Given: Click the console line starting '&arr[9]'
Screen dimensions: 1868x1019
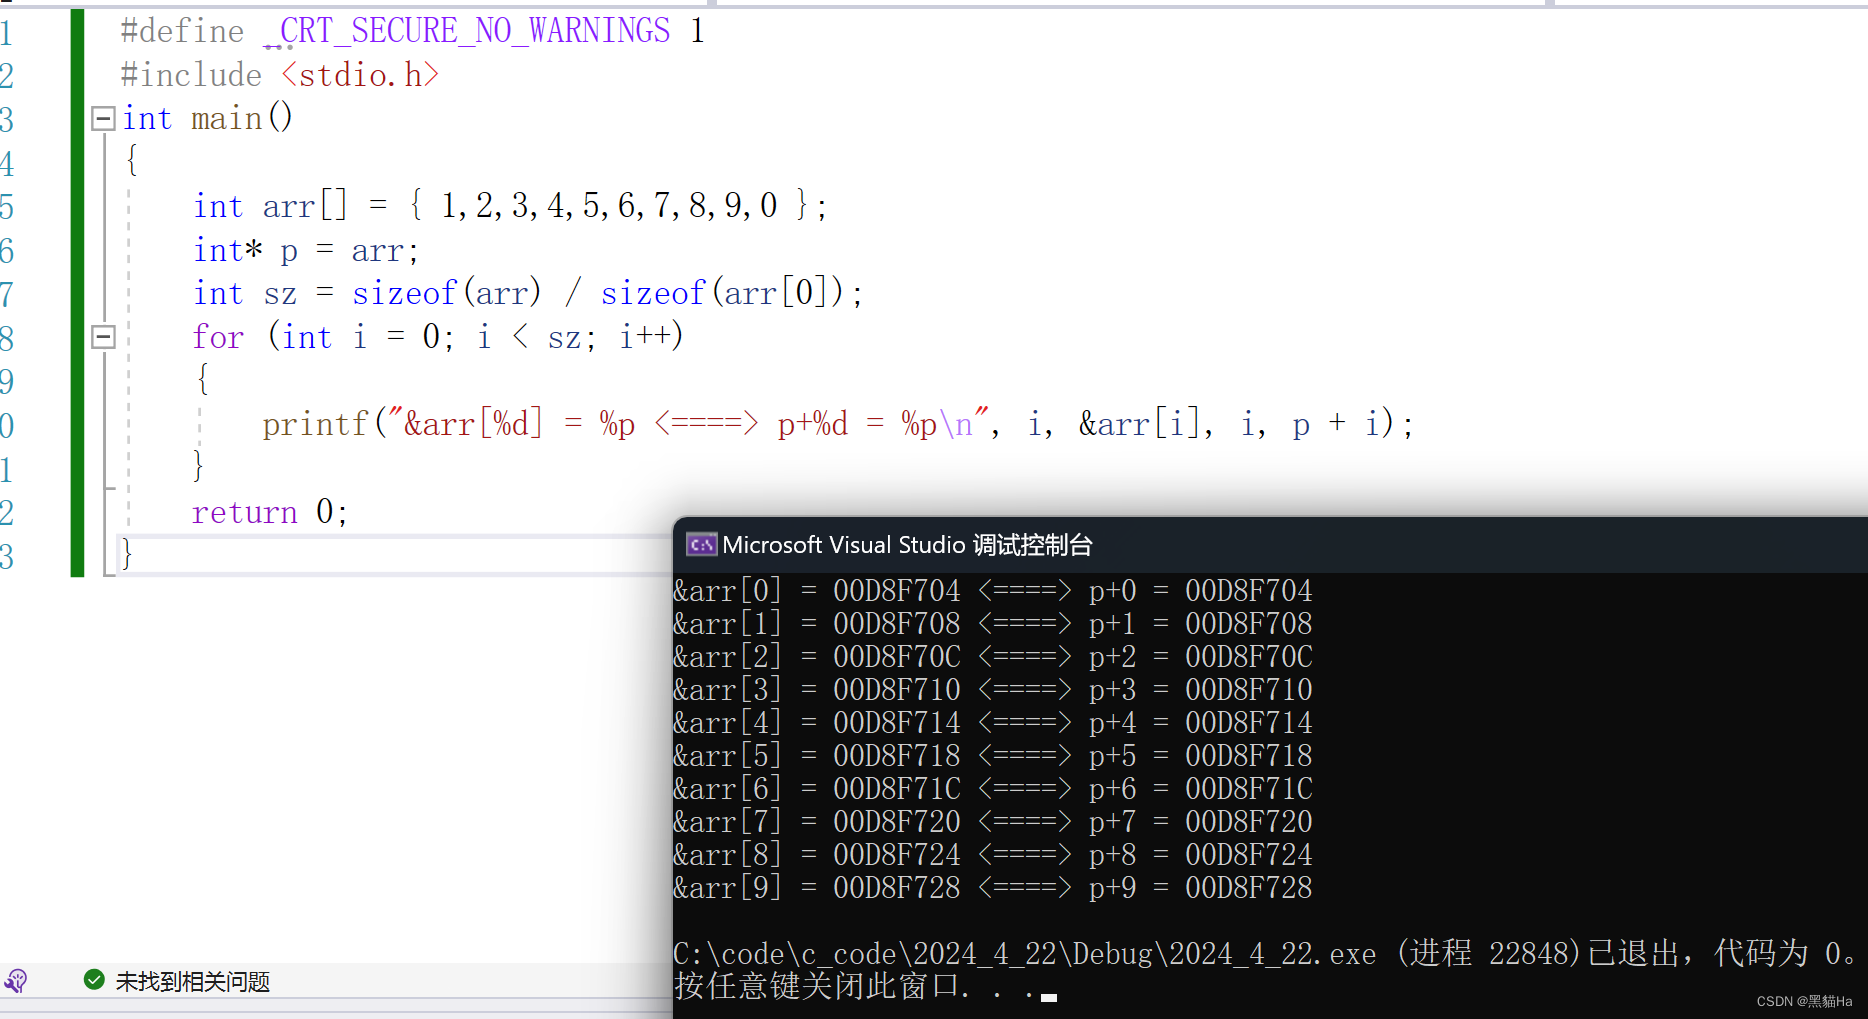Looking at the screenshot, I should click(x=993, y=888).
